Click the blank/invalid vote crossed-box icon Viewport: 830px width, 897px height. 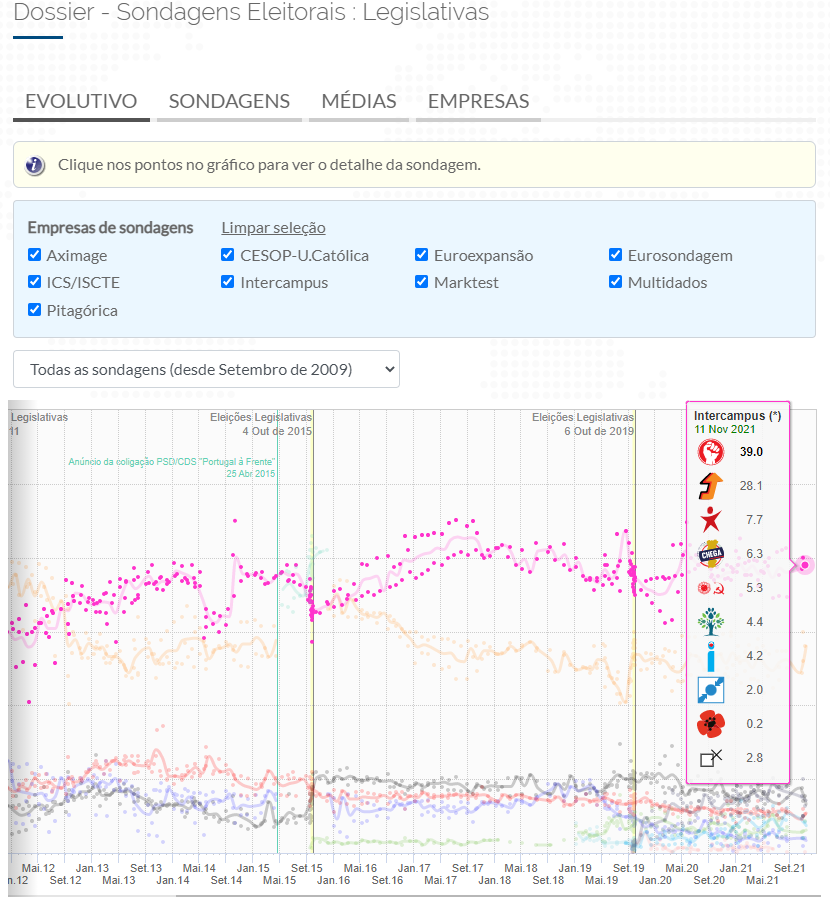click(x=710, y=758)
